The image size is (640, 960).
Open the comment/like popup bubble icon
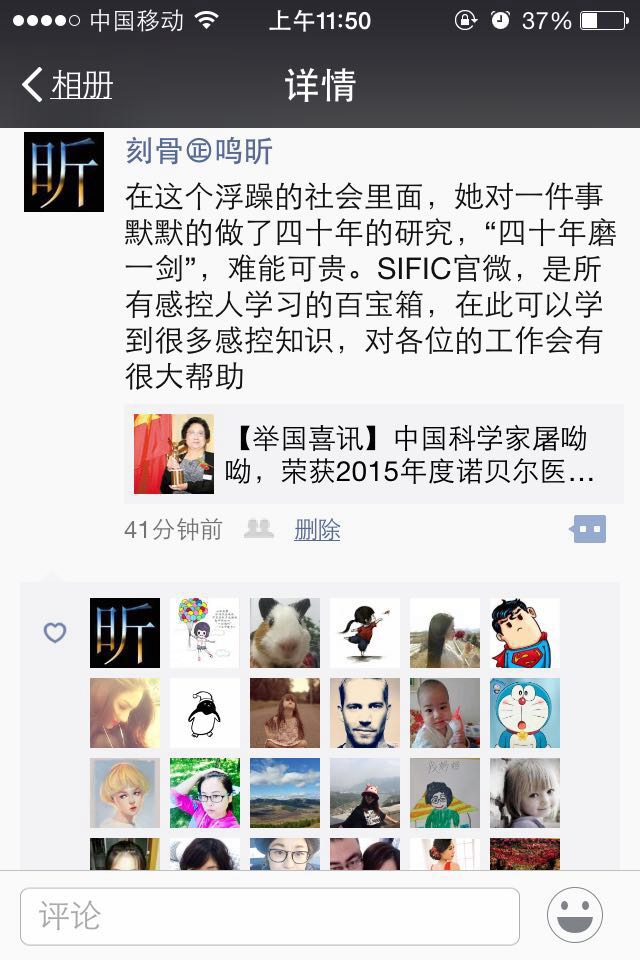tap(588, 529)
